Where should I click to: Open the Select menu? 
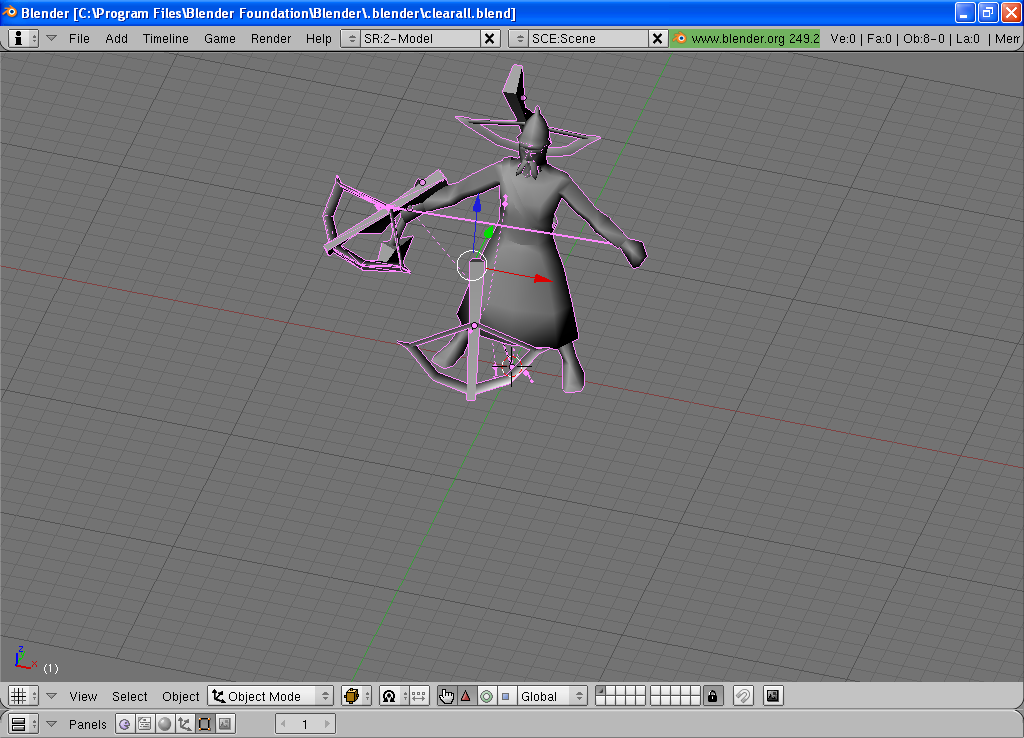pyautogui.click(x=129, y=696)
